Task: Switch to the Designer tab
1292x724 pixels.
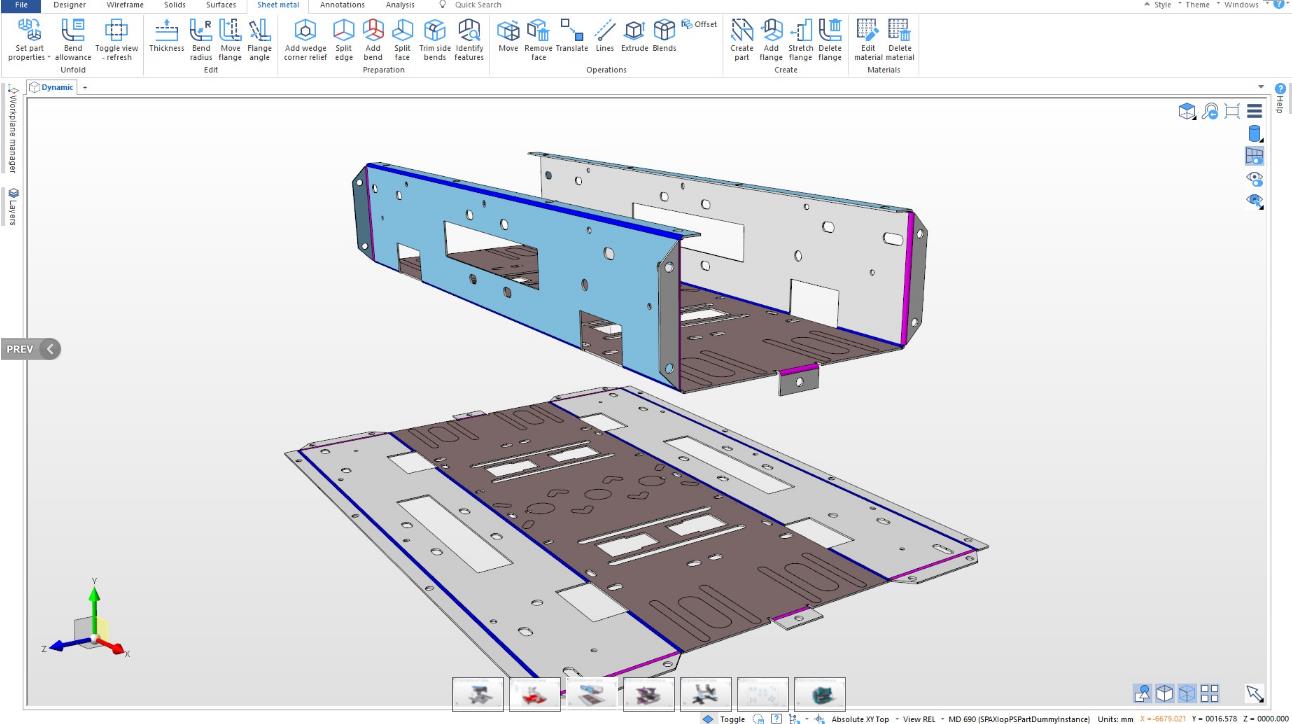Action: point(69,5)
